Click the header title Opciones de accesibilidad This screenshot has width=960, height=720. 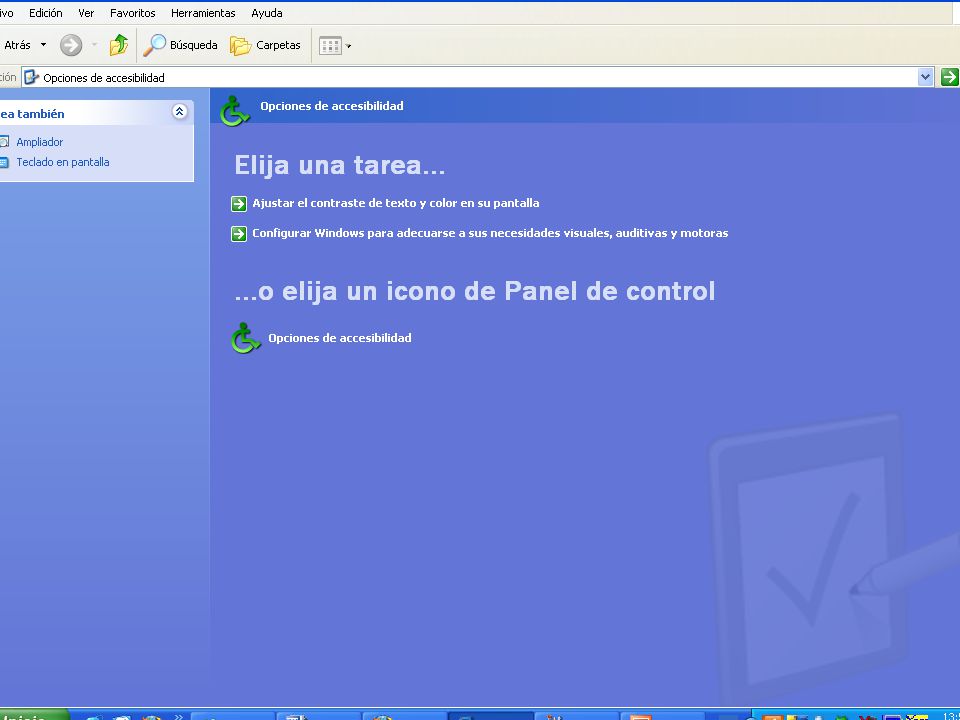(x=332, y=106)
